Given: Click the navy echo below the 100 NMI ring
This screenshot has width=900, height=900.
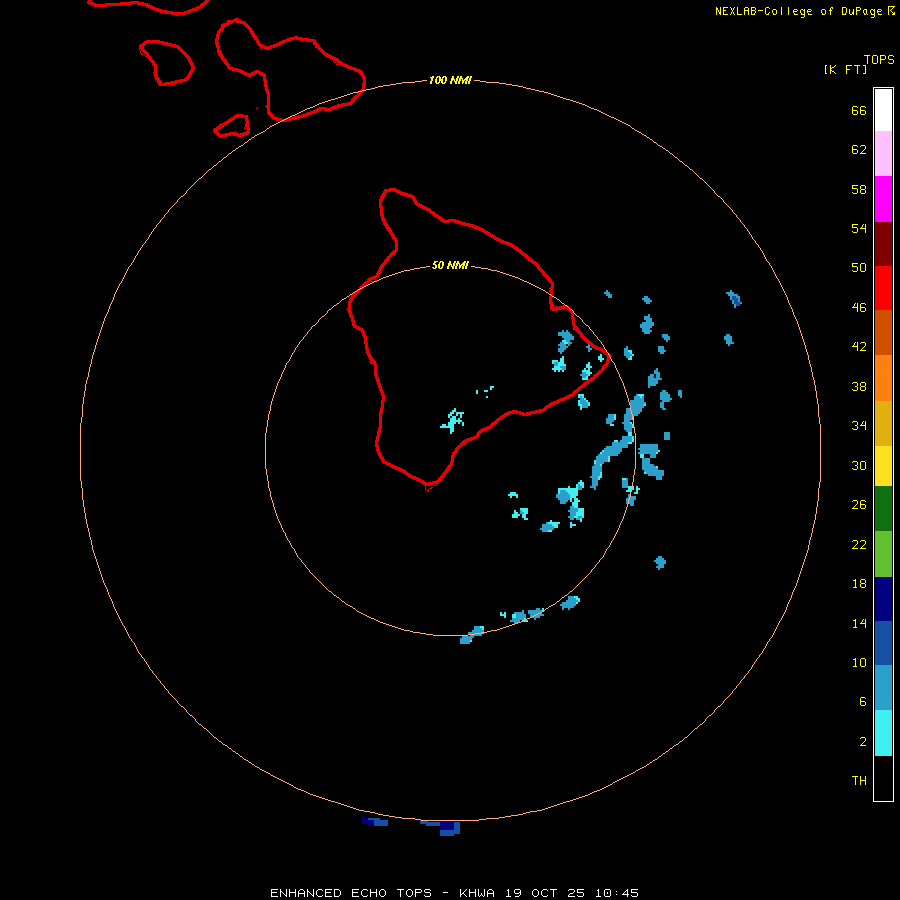Looking at the screenshot, I should [x=449, y=828].
